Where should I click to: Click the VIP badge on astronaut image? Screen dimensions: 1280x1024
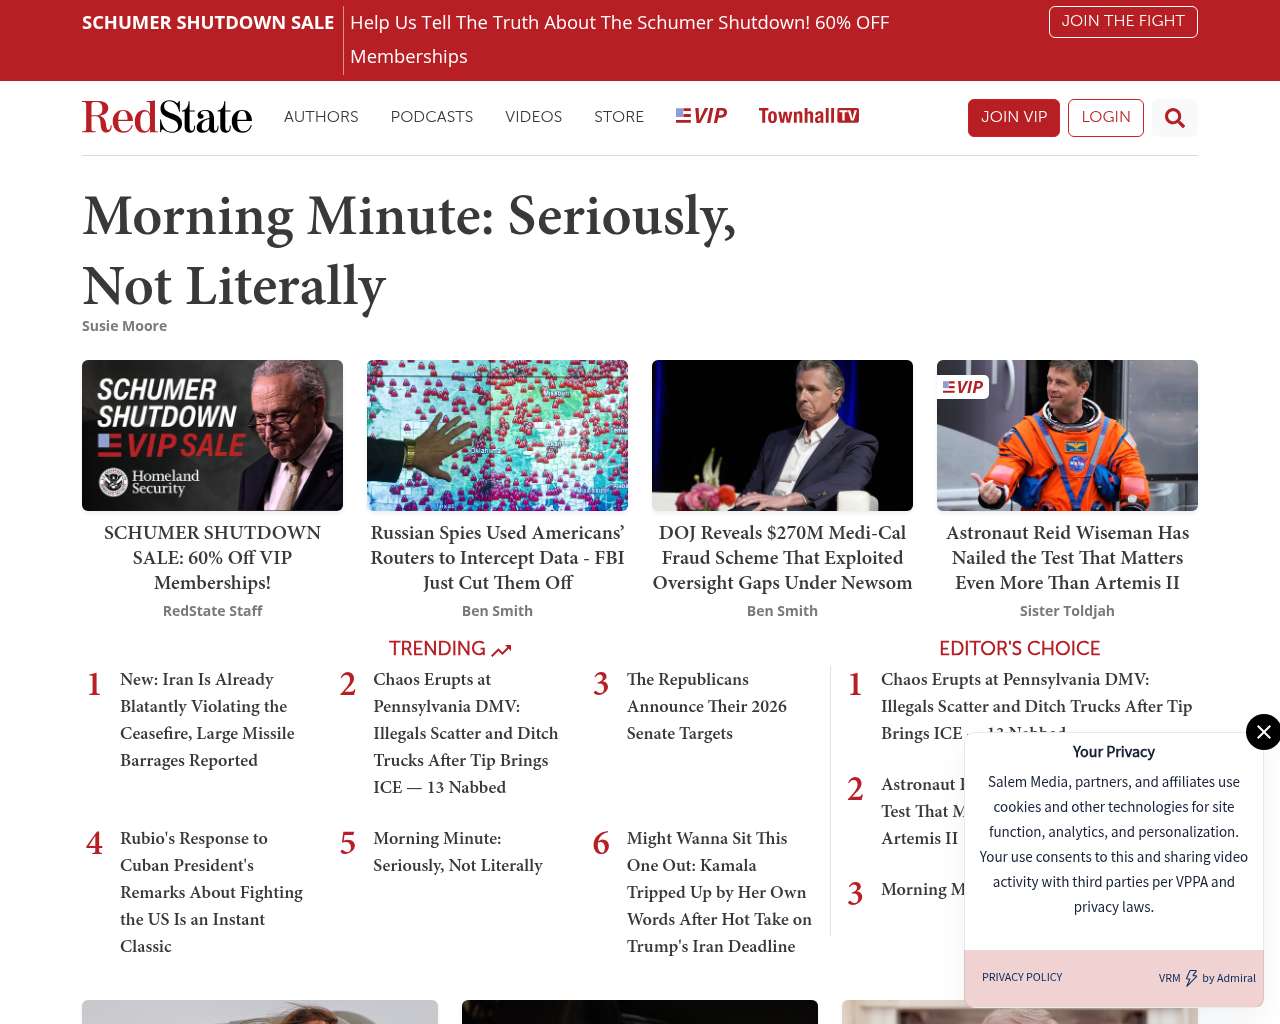[963, 387]
